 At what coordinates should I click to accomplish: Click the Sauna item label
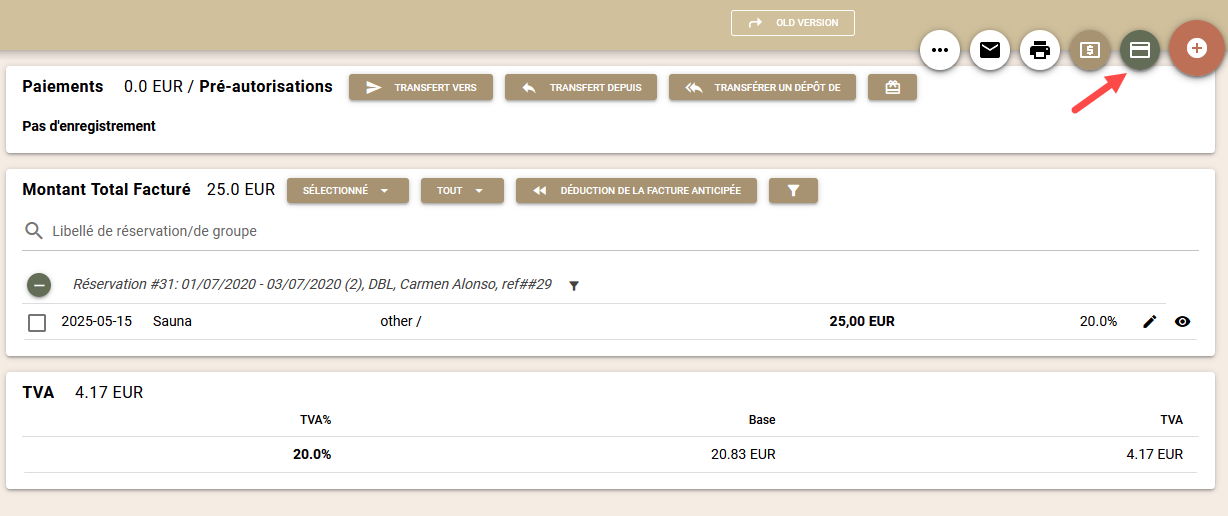click(x=172, y=321)
